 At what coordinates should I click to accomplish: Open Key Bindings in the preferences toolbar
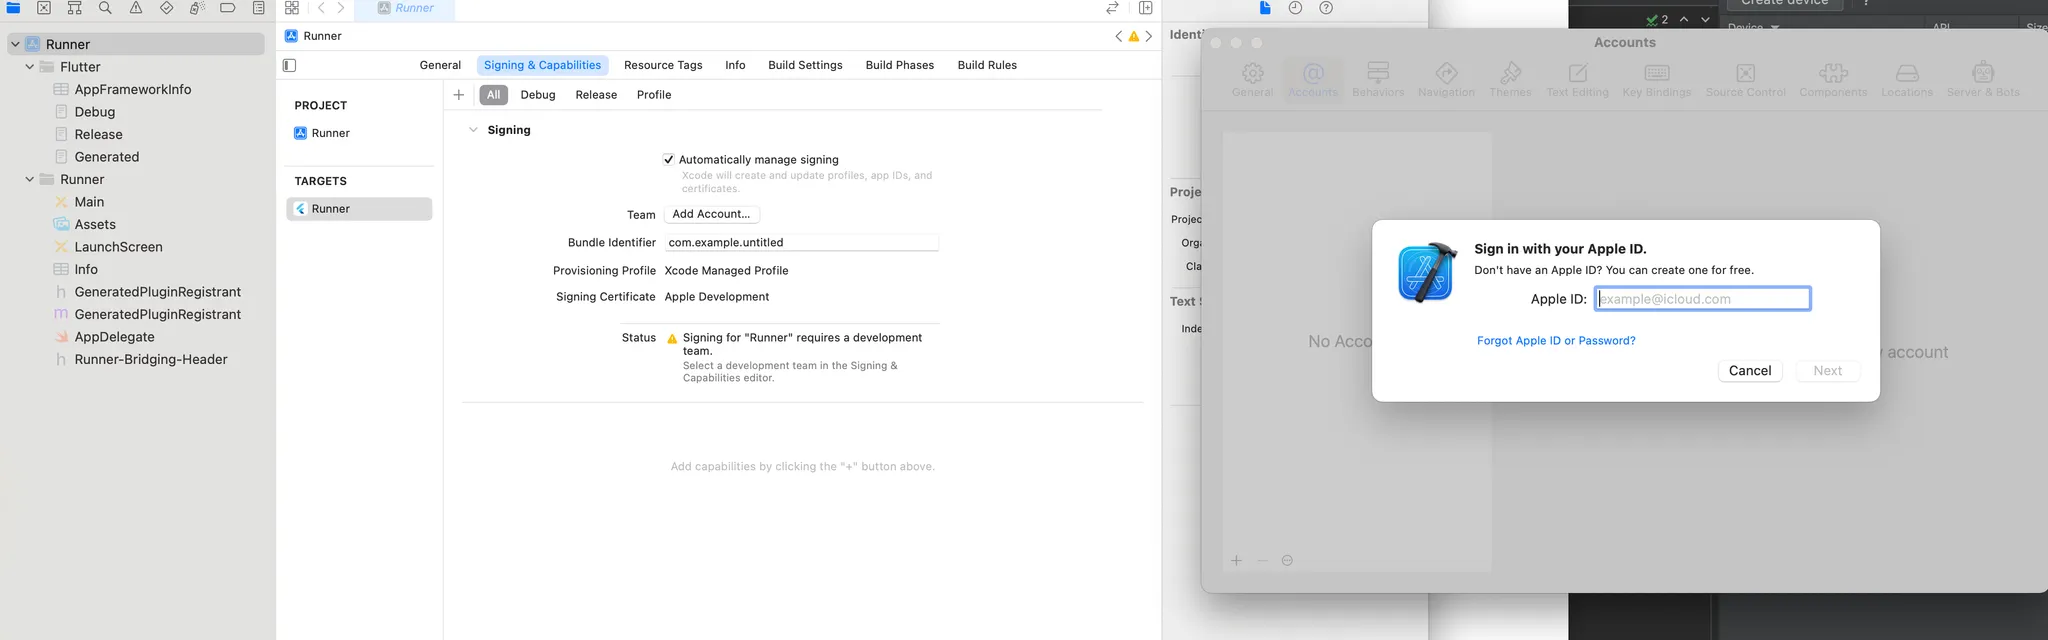click(x=1657, y=80)
